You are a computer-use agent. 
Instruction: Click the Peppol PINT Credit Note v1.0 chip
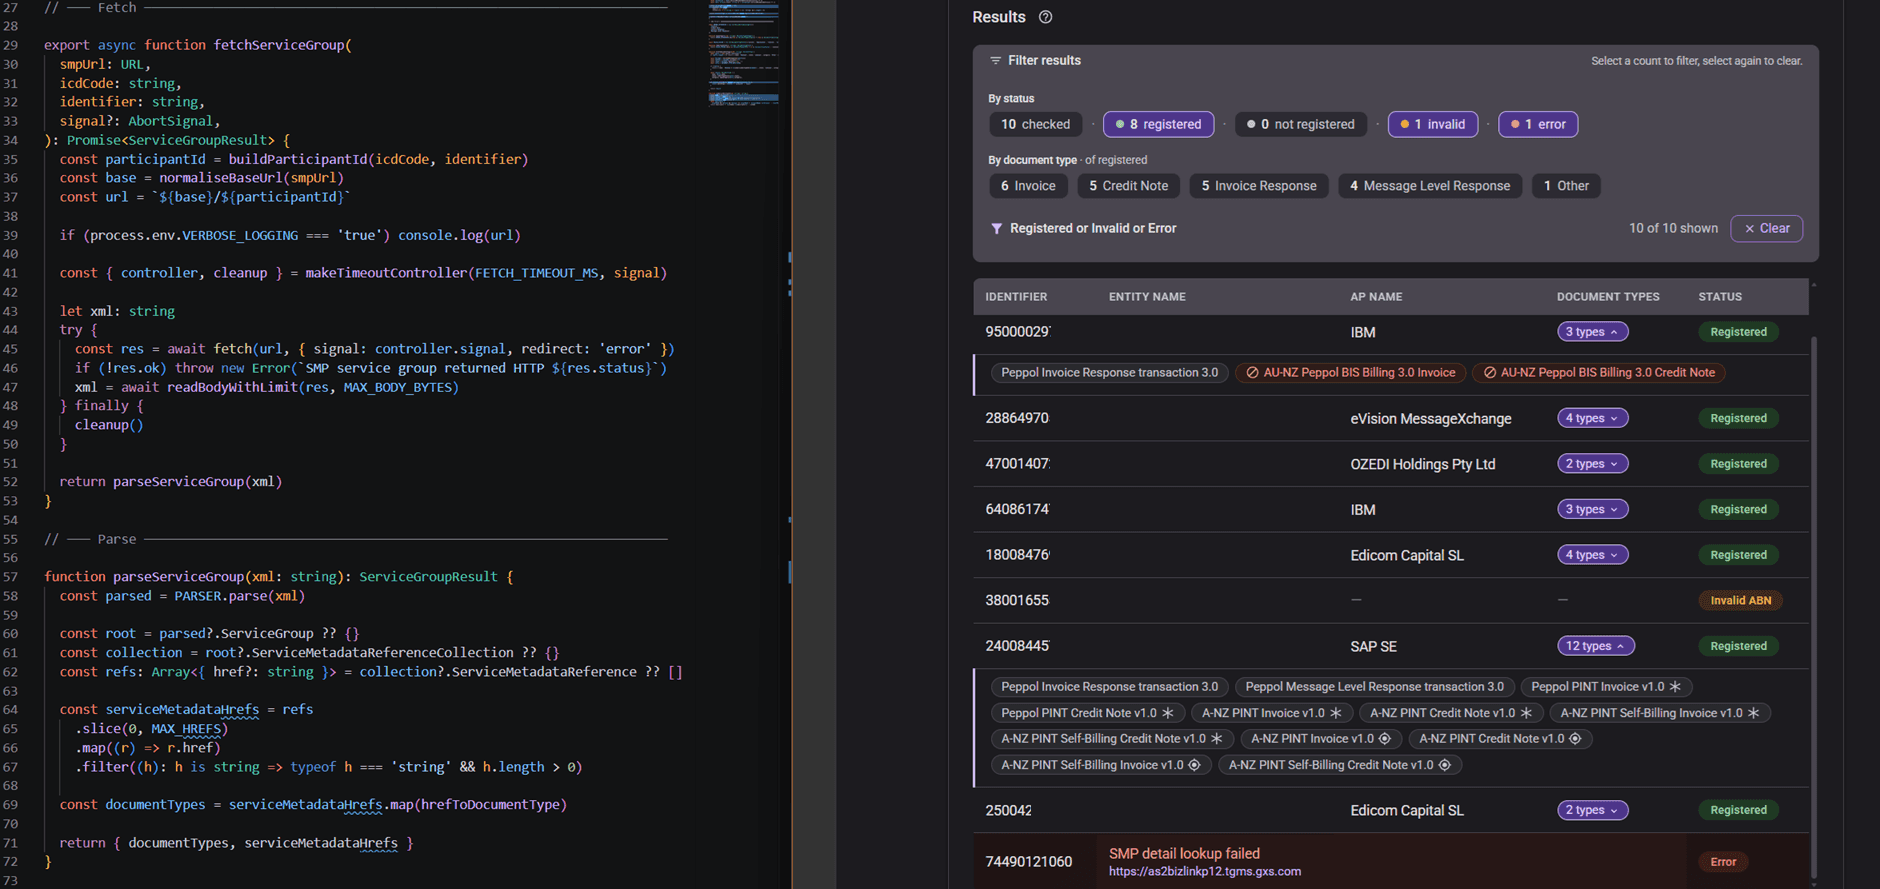pyautogui.click(x=1088, y=713)
